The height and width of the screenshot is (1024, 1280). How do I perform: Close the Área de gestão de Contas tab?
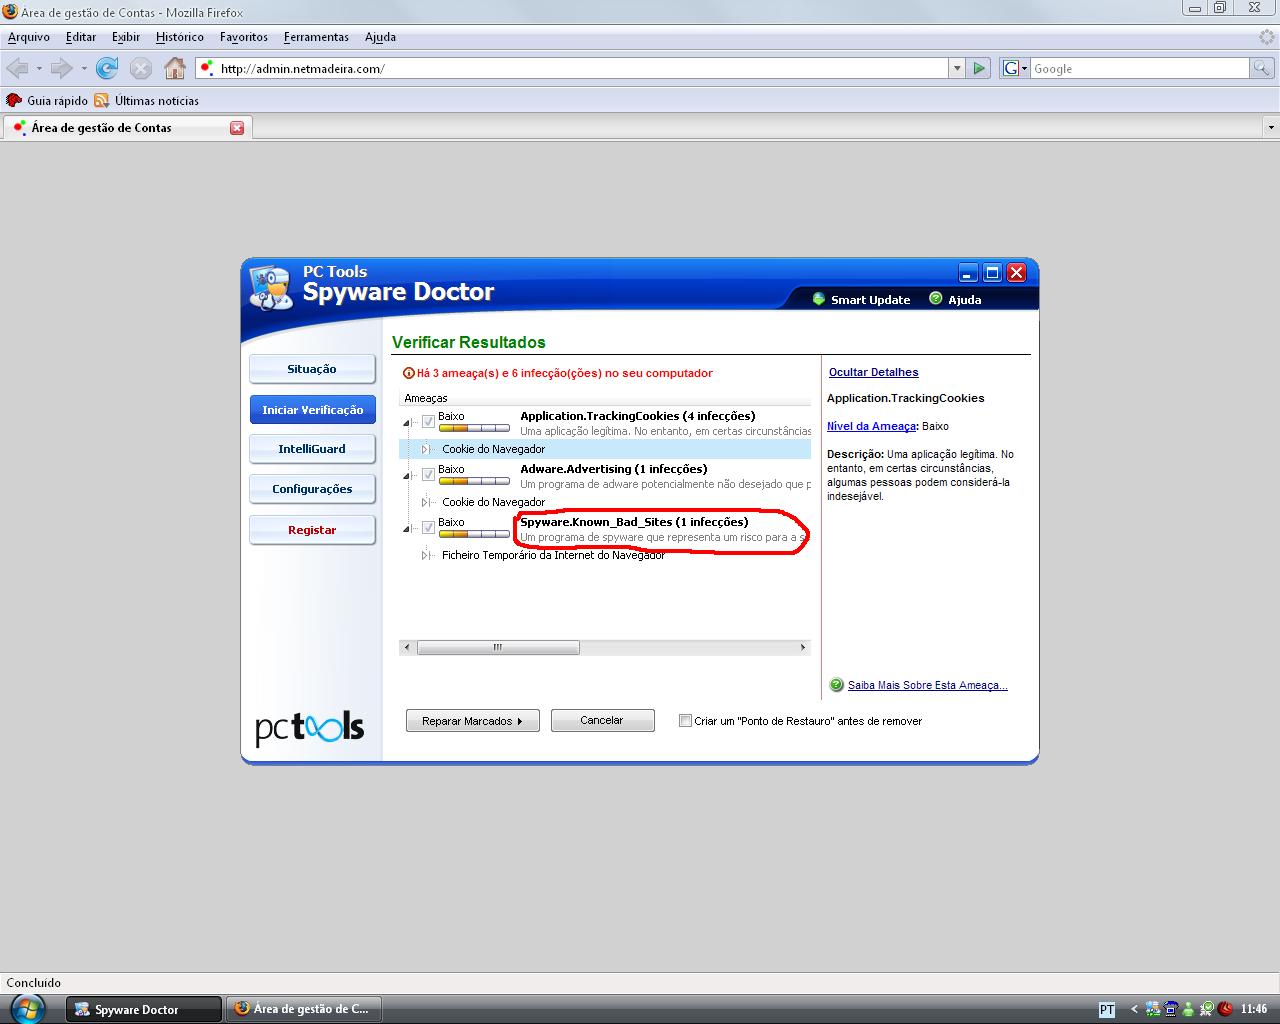(x=237, y=127)
